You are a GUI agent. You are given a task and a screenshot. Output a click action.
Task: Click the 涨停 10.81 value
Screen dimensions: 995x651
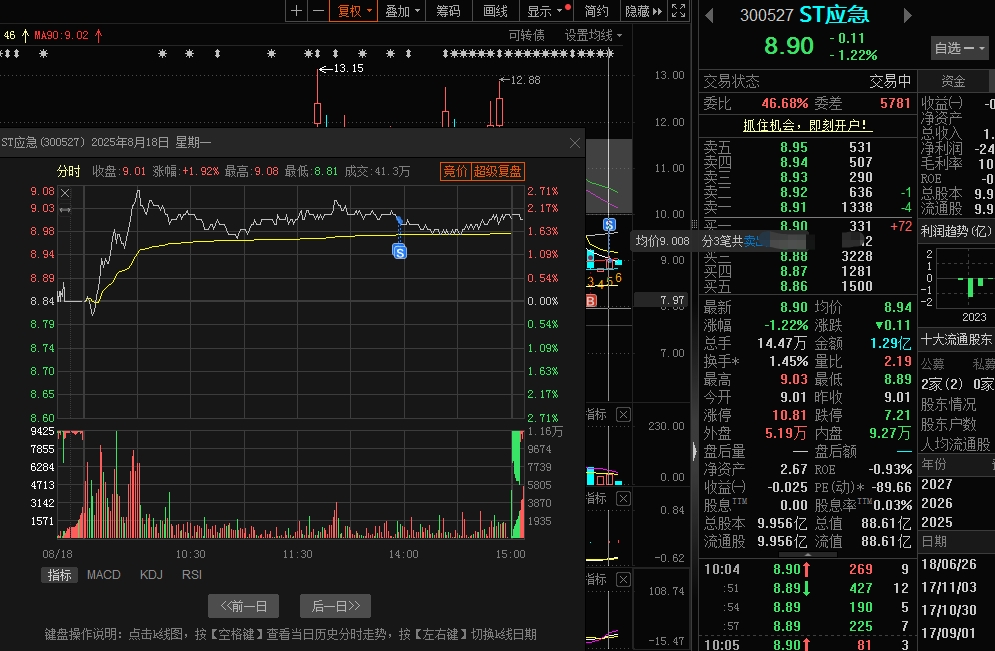[789, 416]
